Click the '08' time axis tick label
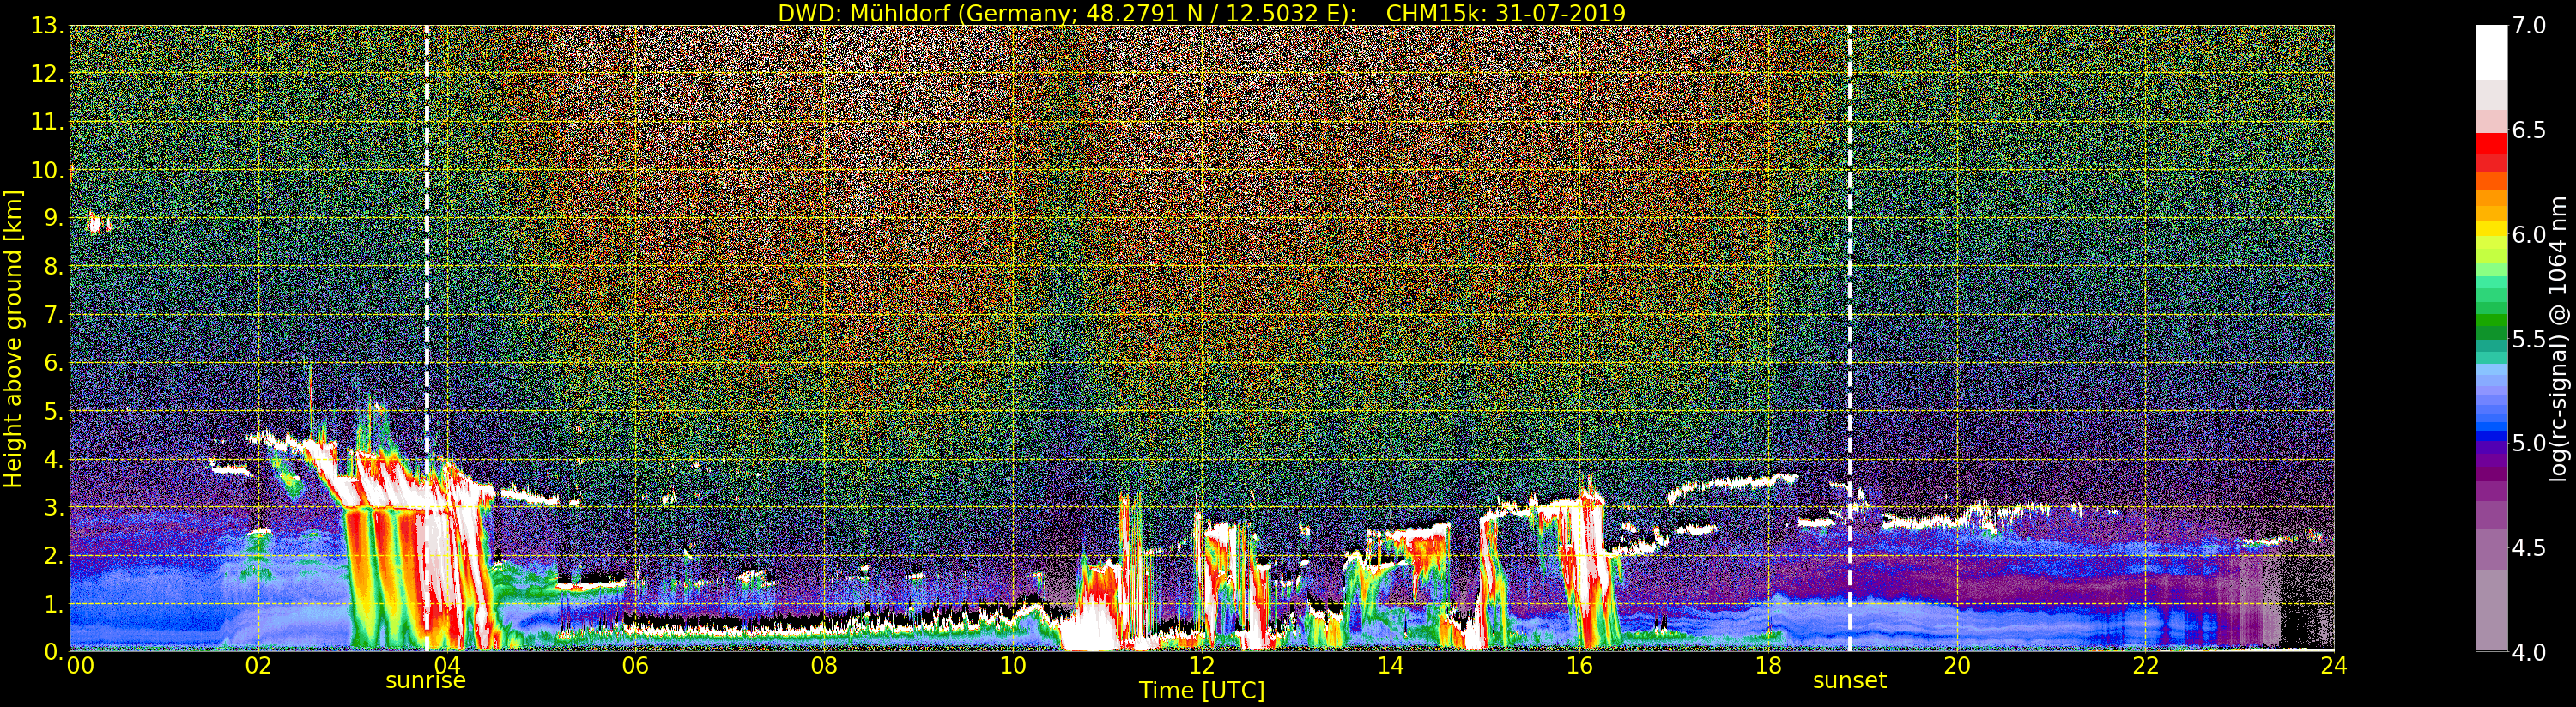2576x707 pixels. 824,665
